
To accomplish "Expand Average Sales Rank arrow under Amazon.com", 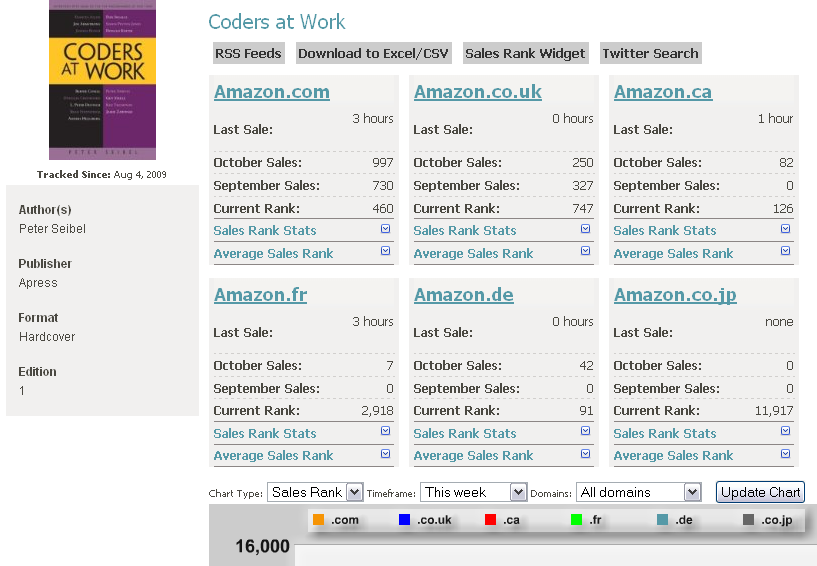I will [386, 251].
